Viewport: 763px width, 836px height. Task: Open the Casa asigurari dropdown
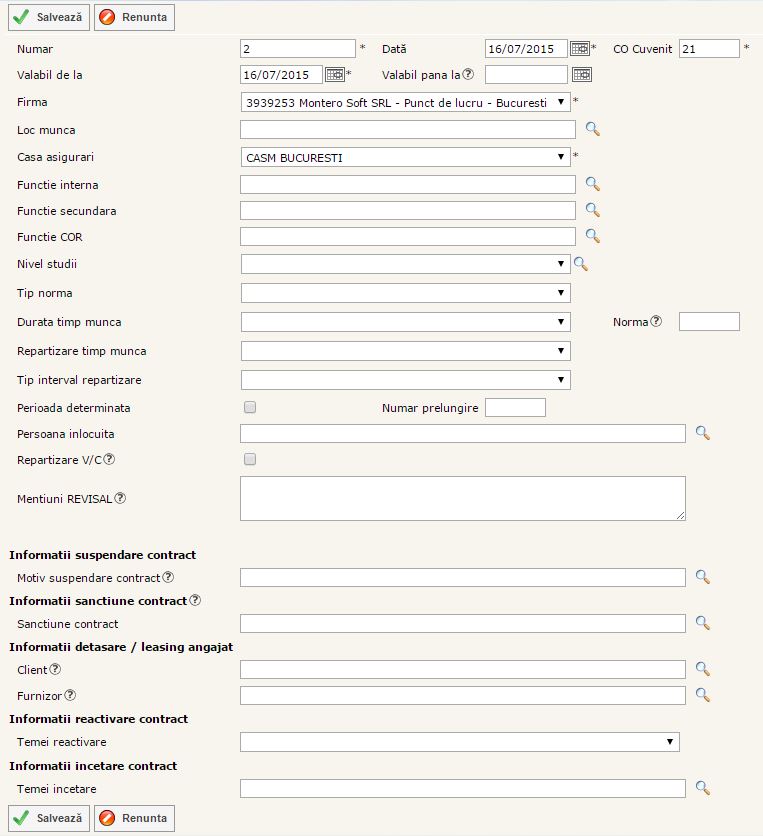click(405, 157)
